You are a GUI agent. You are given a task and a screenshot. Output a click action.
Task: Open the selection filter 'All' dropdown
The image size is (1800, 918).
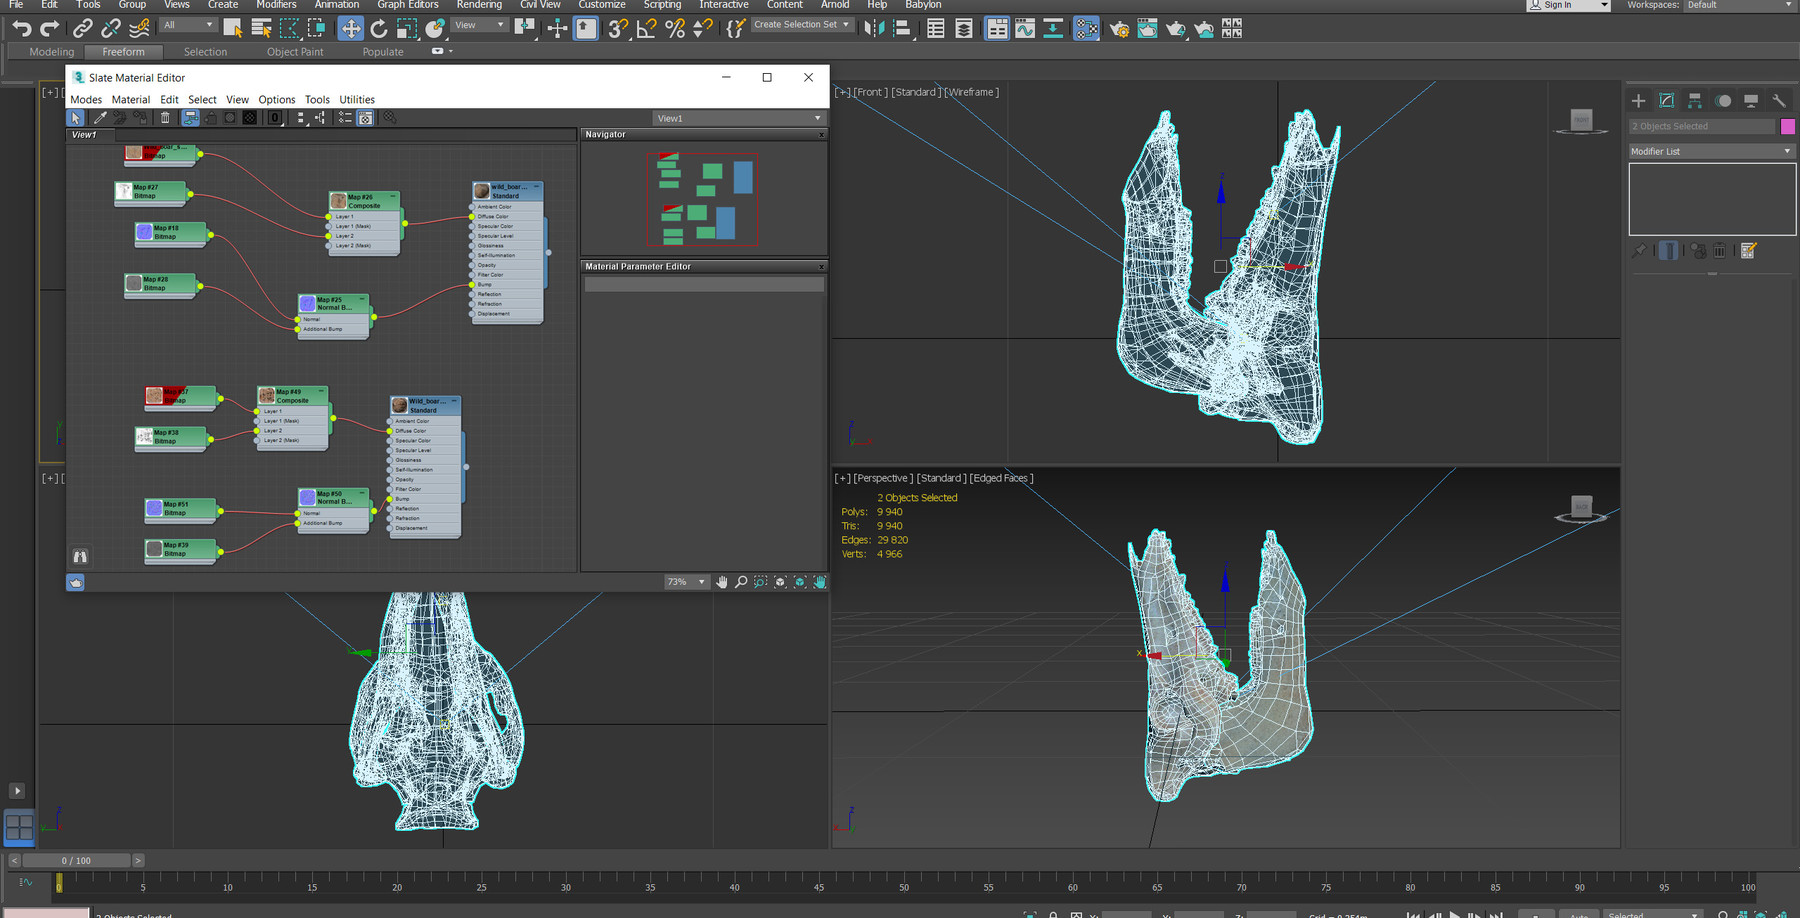coord(188,25)
